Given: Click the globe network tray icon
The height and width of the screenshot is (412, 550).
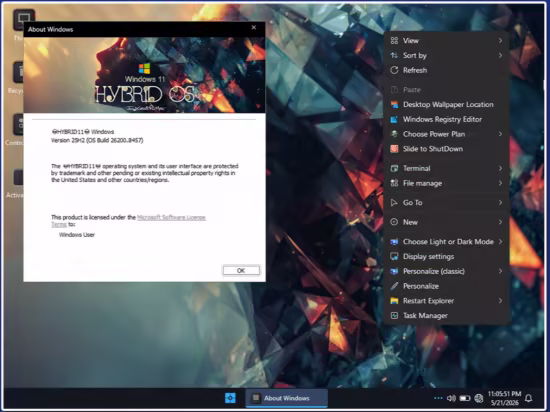Looking at the screenshot, I should click(x=478, y=398).
